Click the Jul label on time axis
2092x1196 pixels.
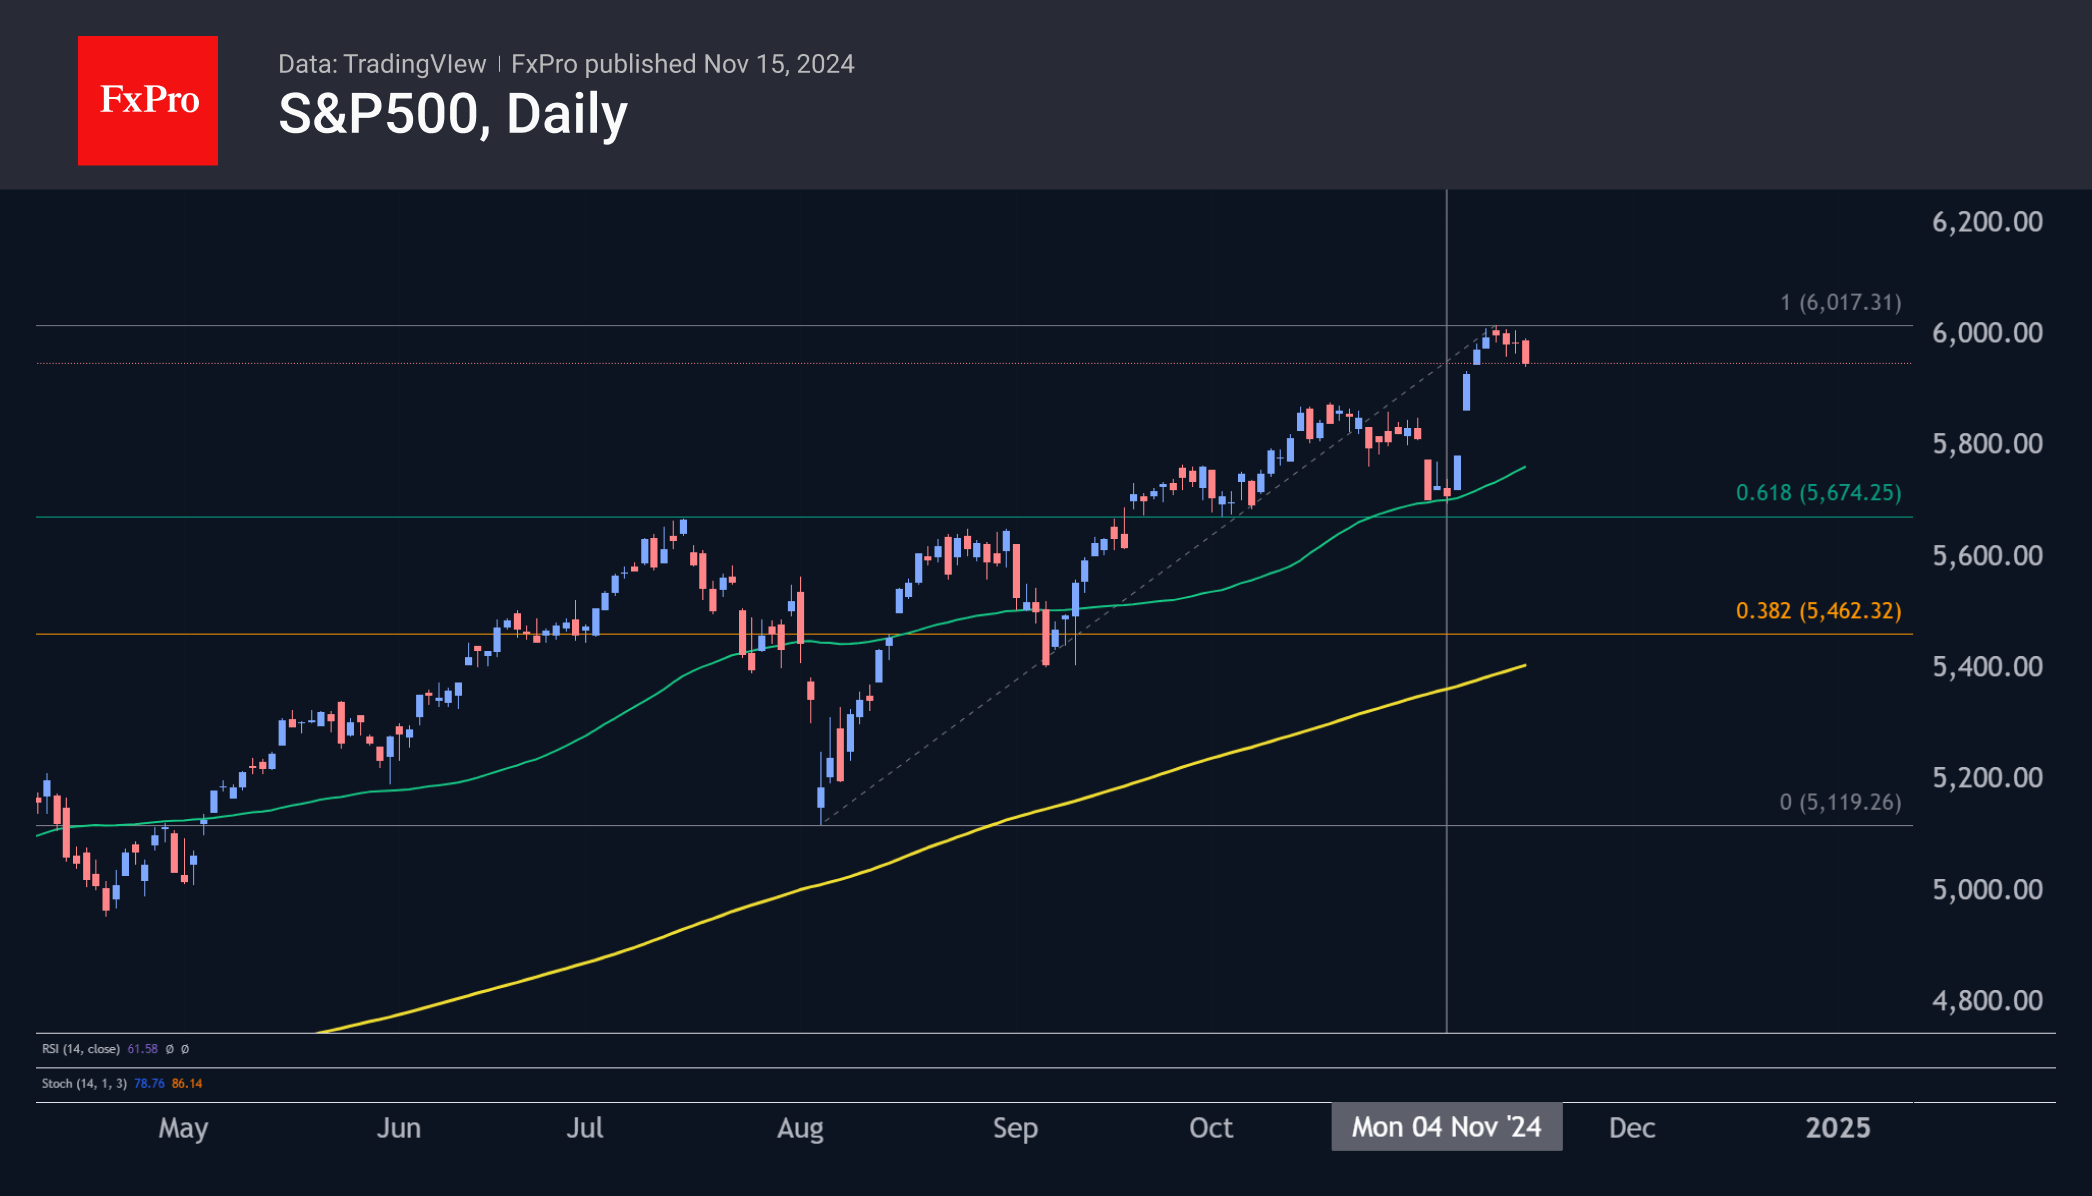[585, 1128]
